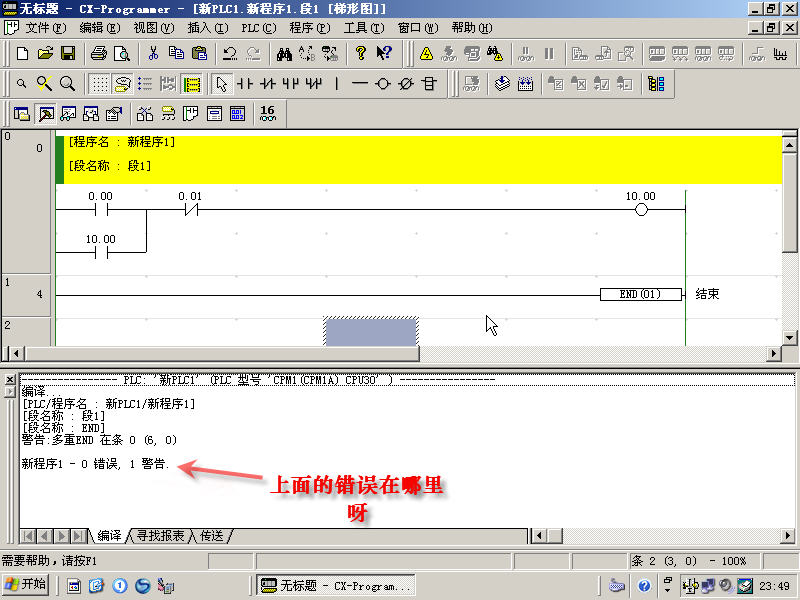Screen dimensions: 800x600
Task: Select the horizontal line tool
Action: pos(360,84)
